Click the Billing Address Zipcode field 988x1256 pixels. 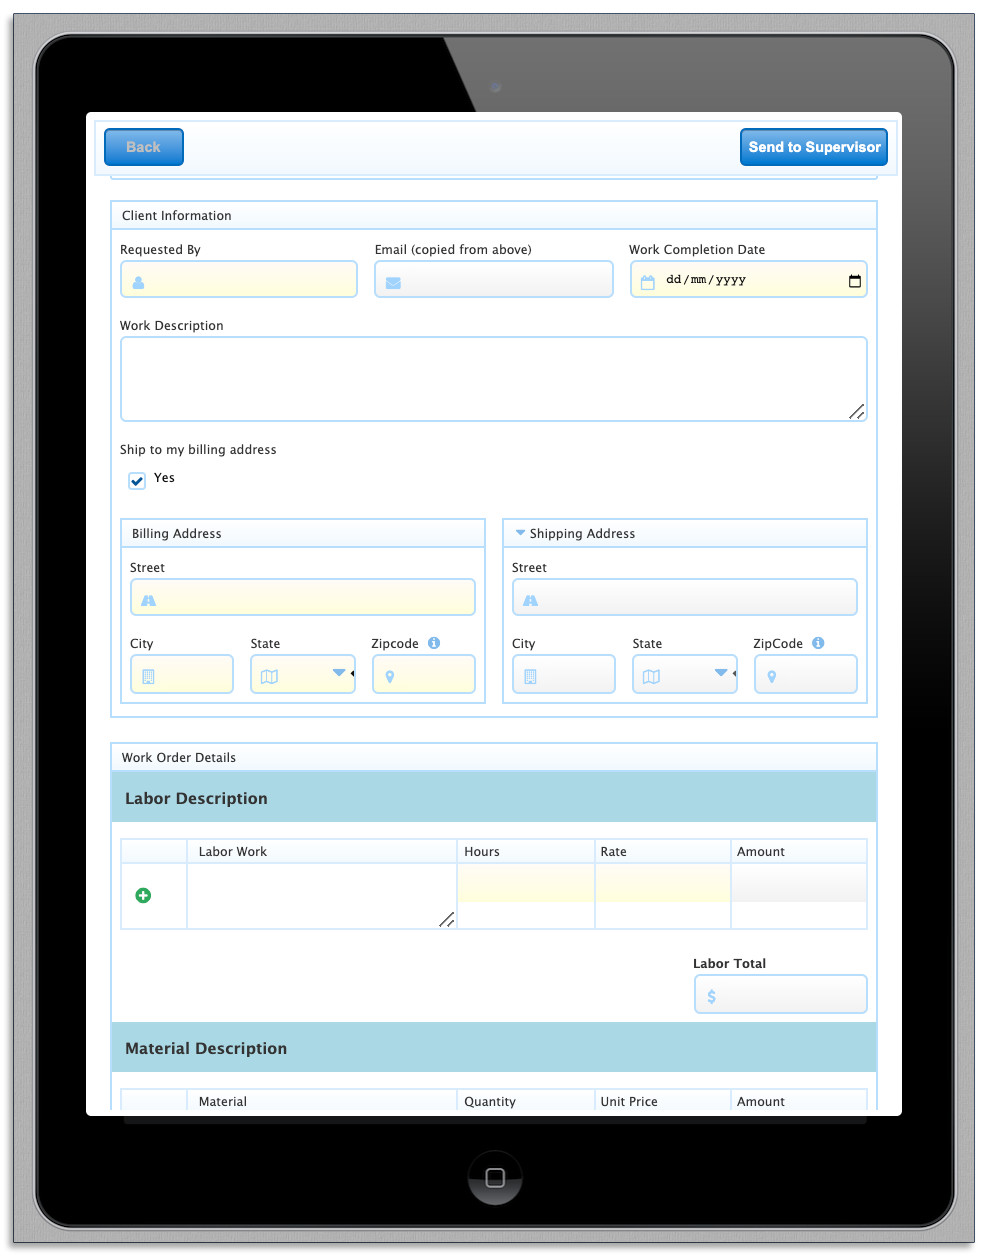point(424,674)
